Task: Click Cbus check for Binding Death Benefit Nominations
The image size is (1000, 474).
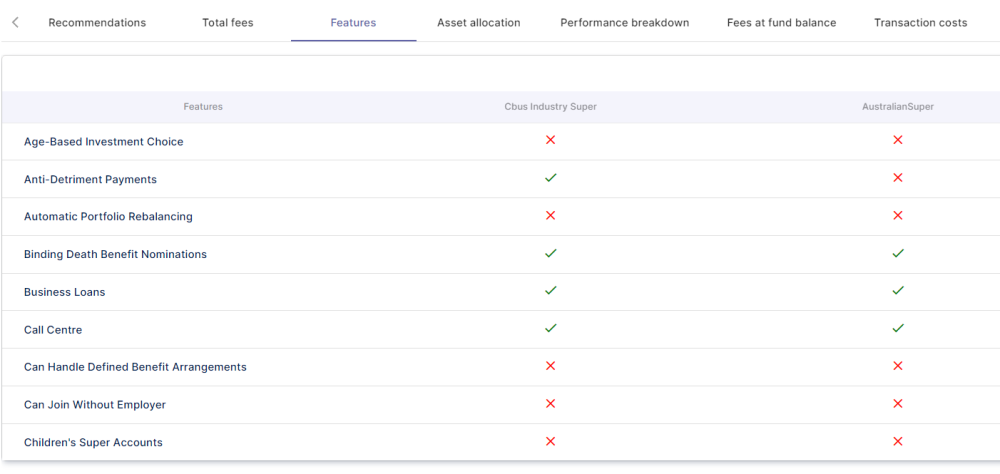Action: tap(550, 253)
